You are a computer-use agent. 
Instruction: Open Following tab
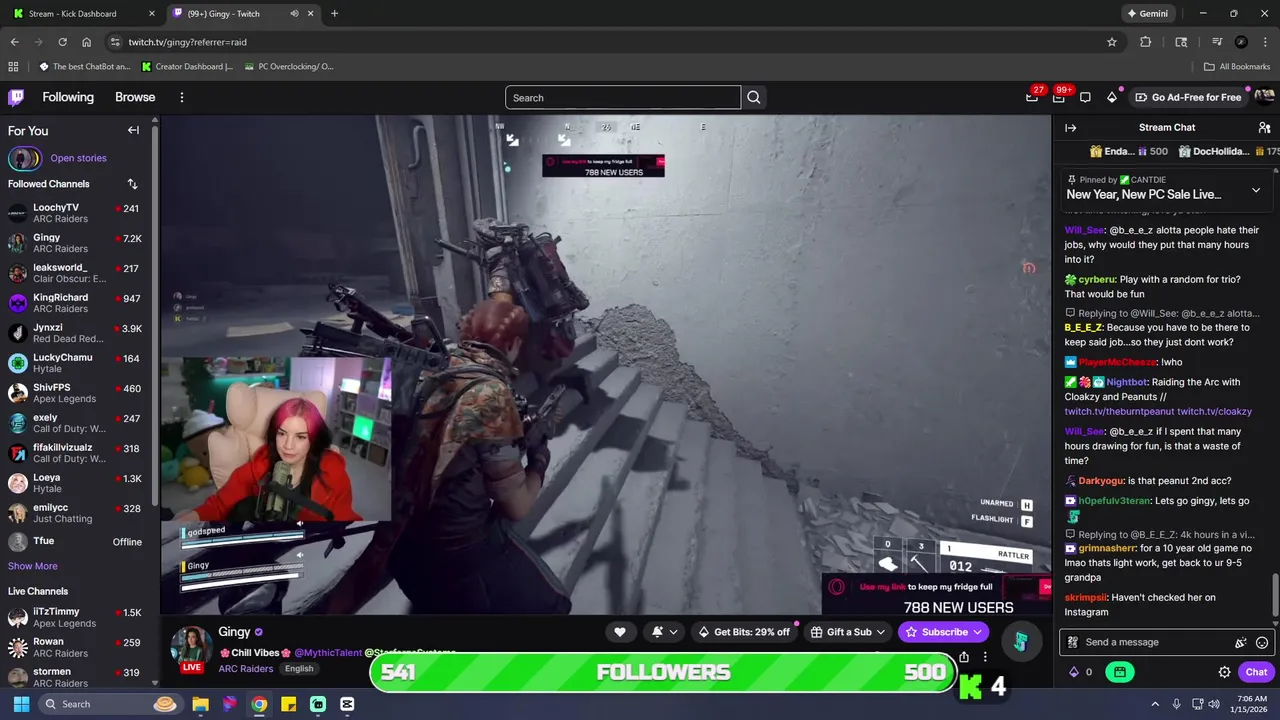point(68,97)
